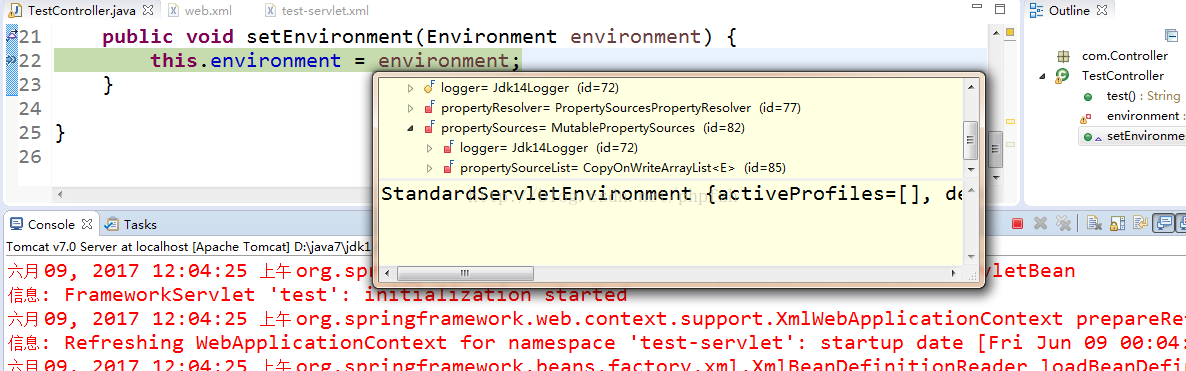Click the field icon beside propertyResolver
This screenshot has height=371, width=1186.
(430, 108)
